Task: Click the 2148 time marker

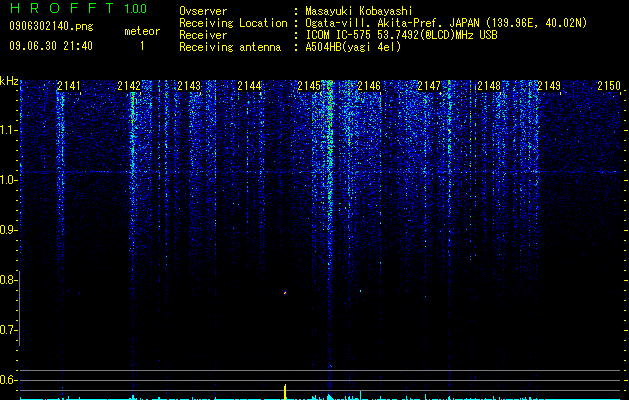Action: point(489,86)
